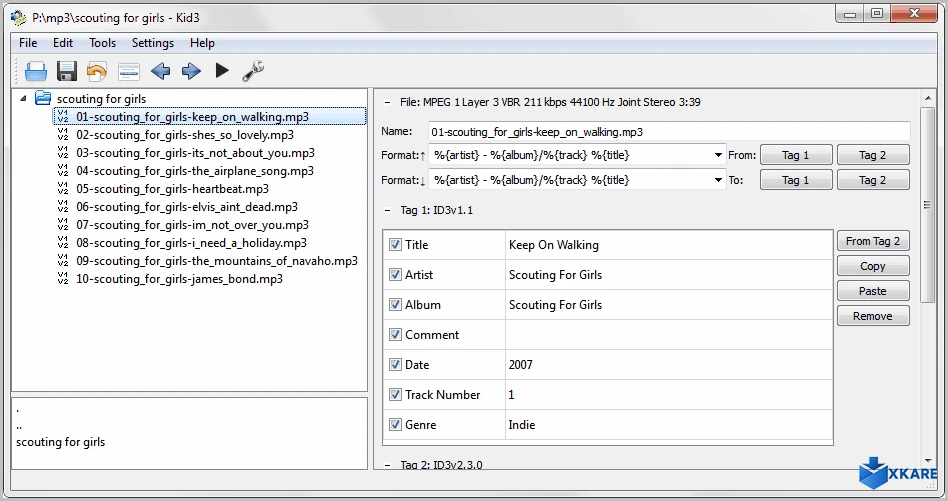This screenshot has height=501, width=948.
Task: Open the Format up-arrow dropdown
Action: (718, 155)
